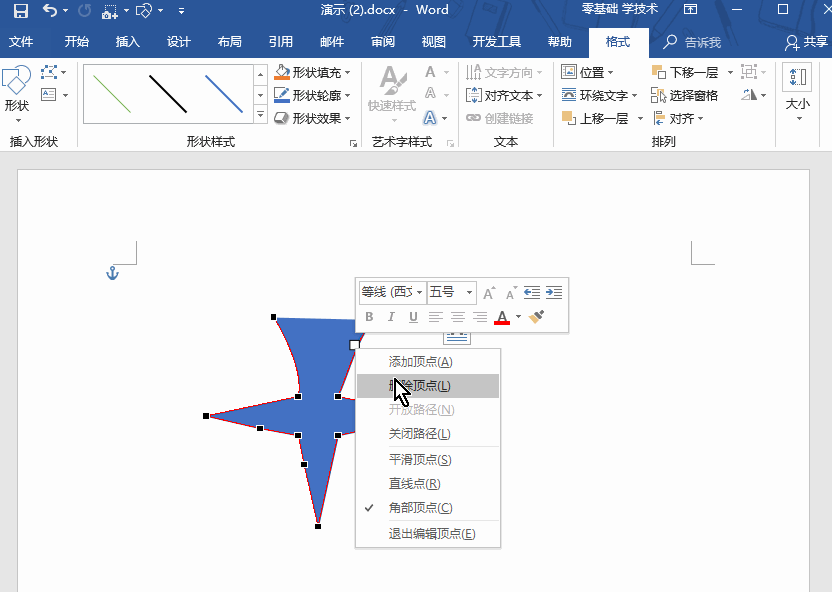Open the Shapes gallery button
The height and width of the screenshot is (592, 832).
click(16, 94)
